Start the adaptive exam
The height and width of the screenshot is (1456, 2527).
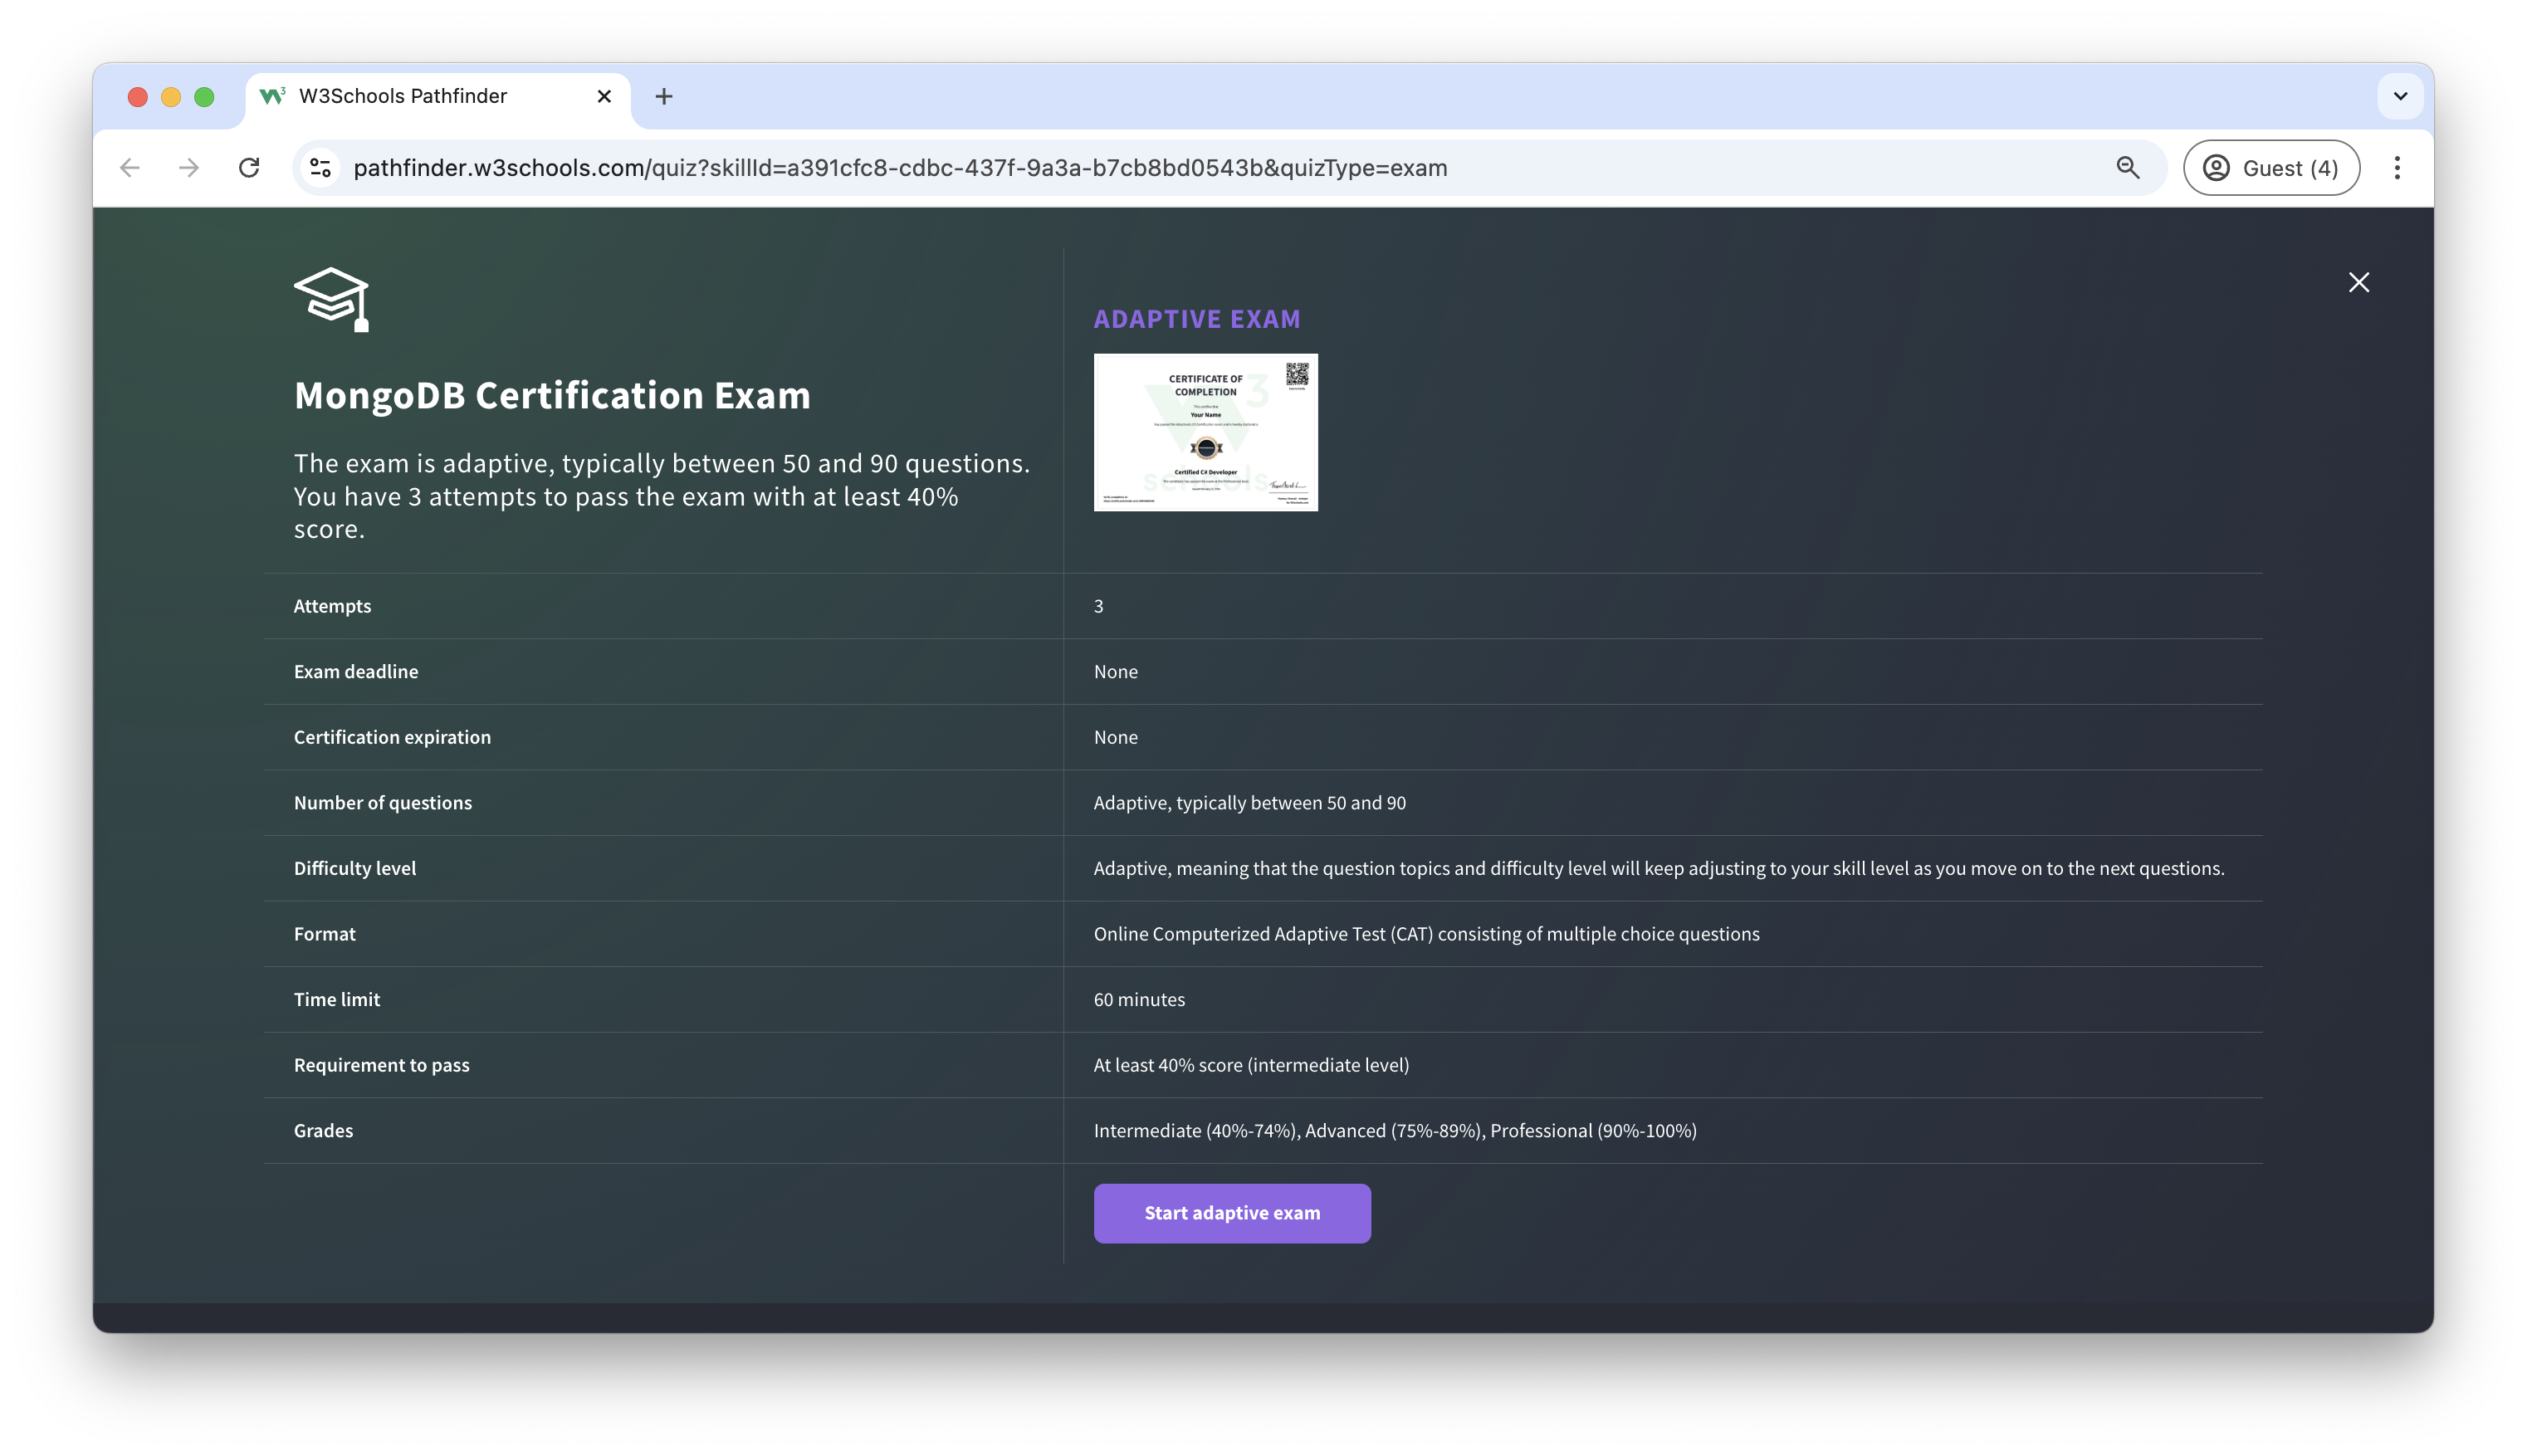[1231, 1213]
